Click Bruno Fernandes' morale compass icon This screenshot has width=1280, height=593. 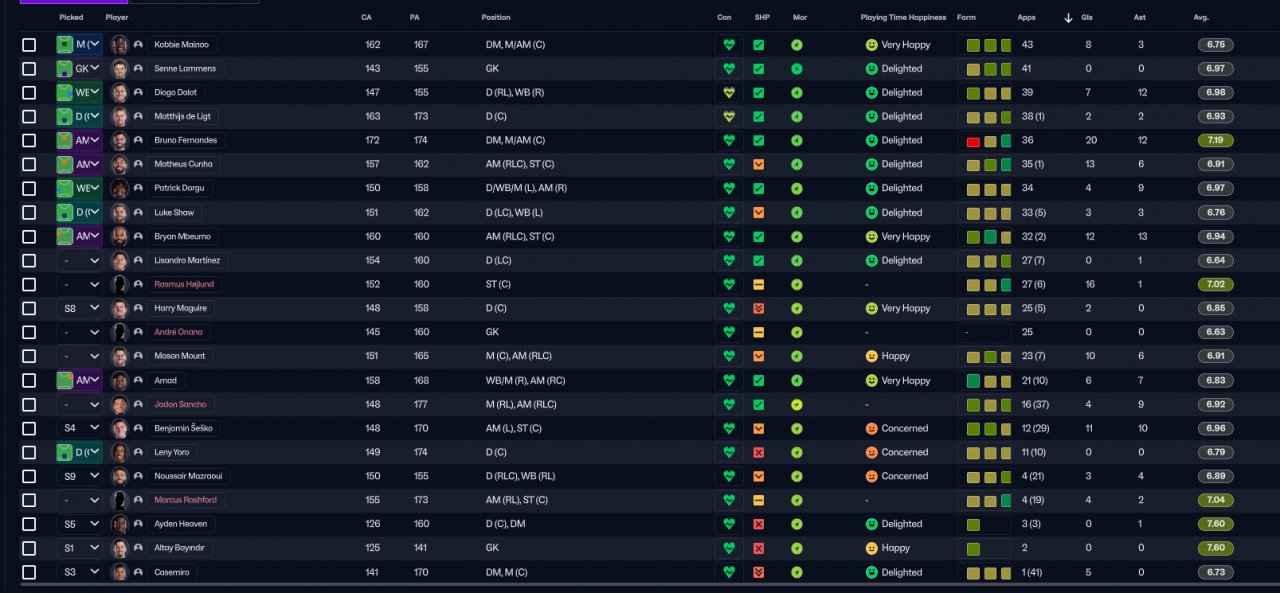(x=797, y=141)
